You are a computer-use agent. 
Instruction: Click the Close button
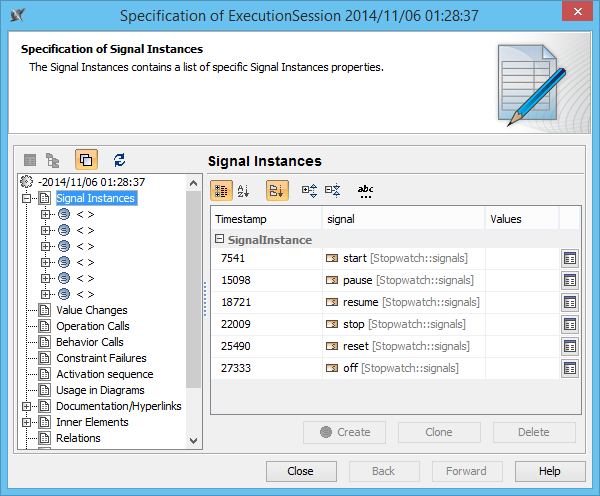pyautogui.click(x=300, y=471)
